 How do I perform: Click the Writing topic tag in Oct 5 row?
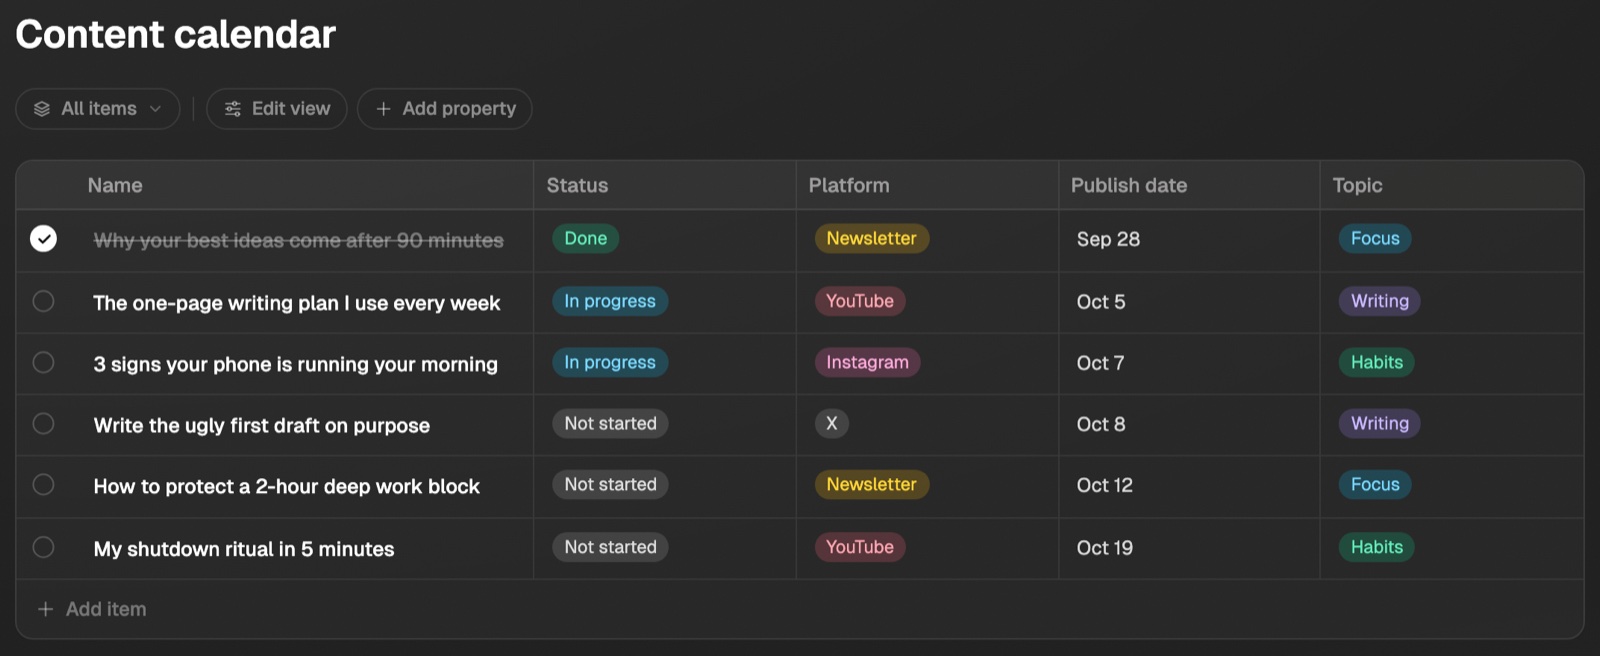[x=1380, y=301]
